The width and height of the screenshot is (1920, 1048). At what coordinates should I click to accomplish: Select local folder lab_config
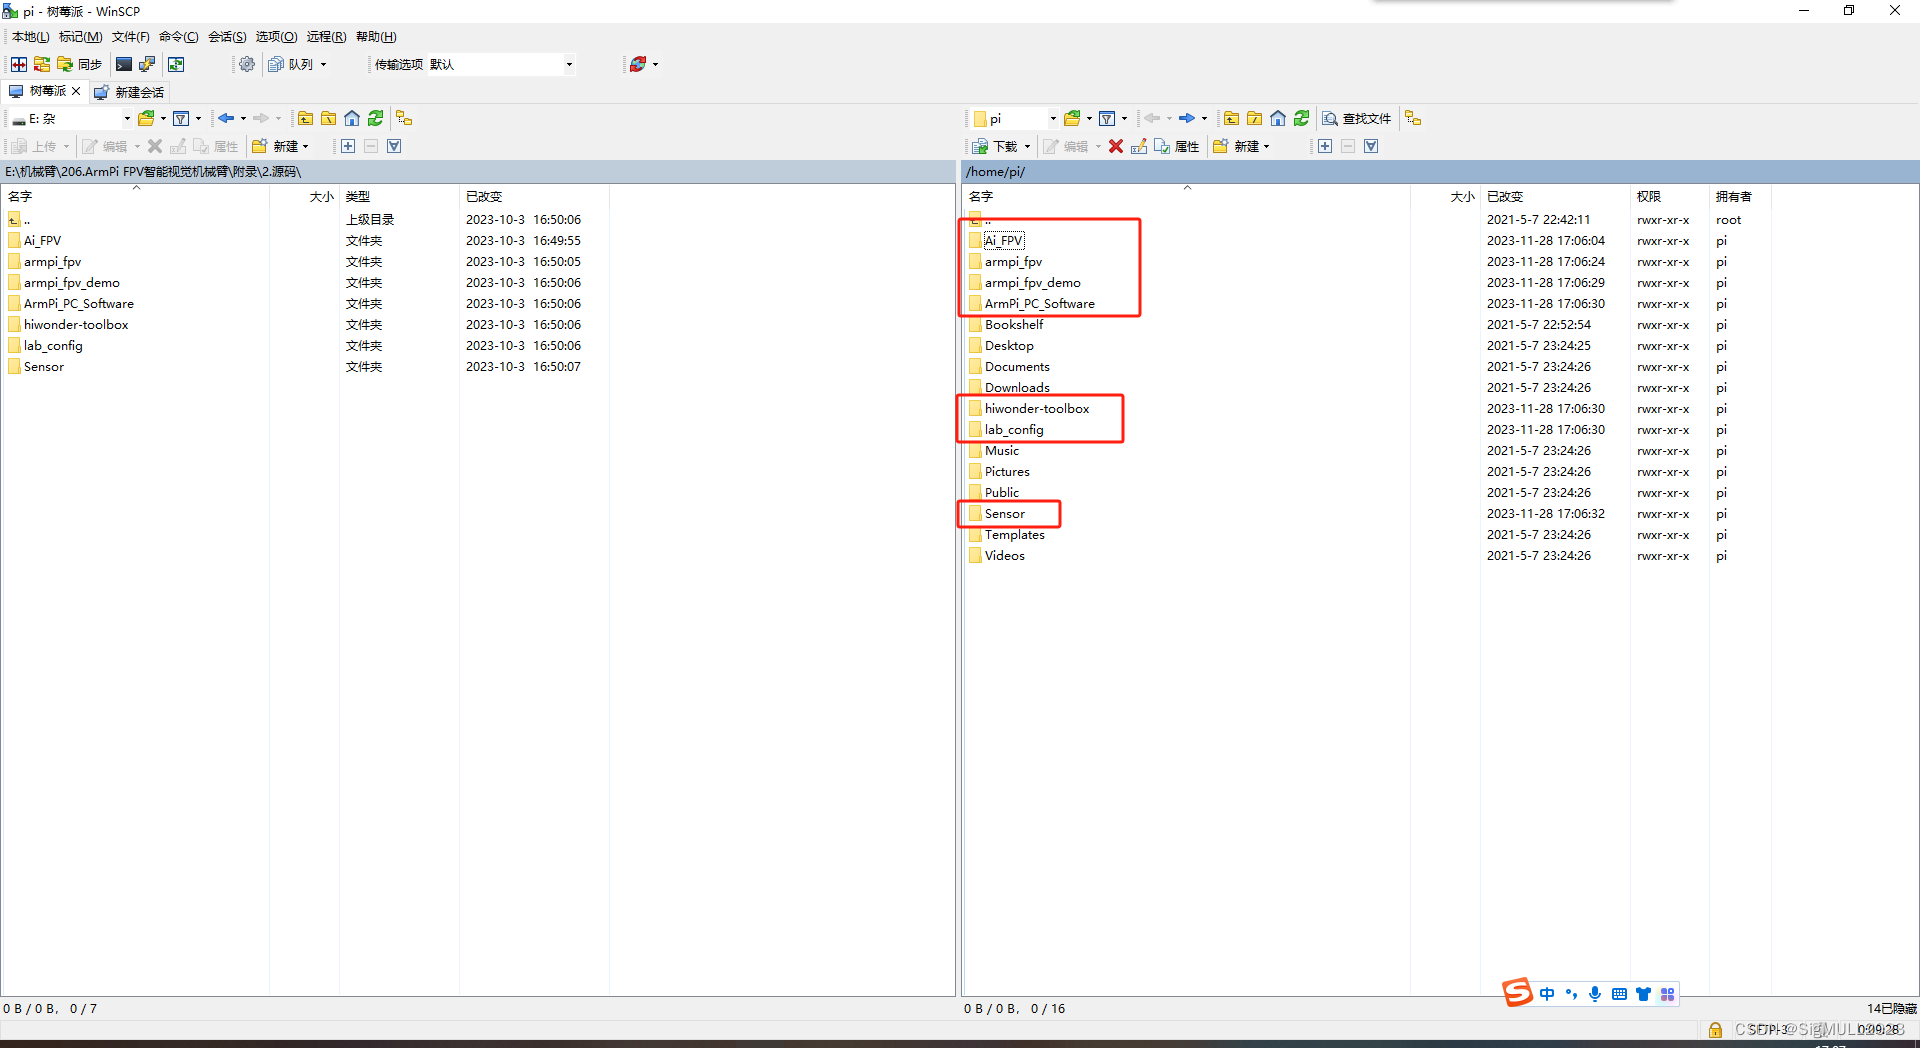pyautogui.click(x=53, y=346)
